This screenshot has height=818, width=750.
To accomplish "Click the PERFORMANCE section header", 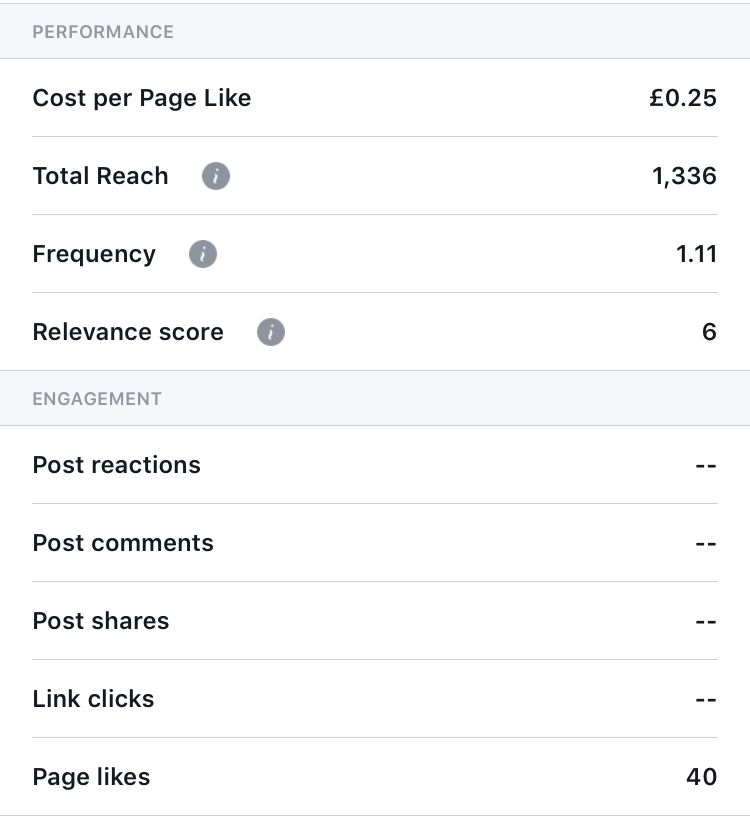I will 103,32.
